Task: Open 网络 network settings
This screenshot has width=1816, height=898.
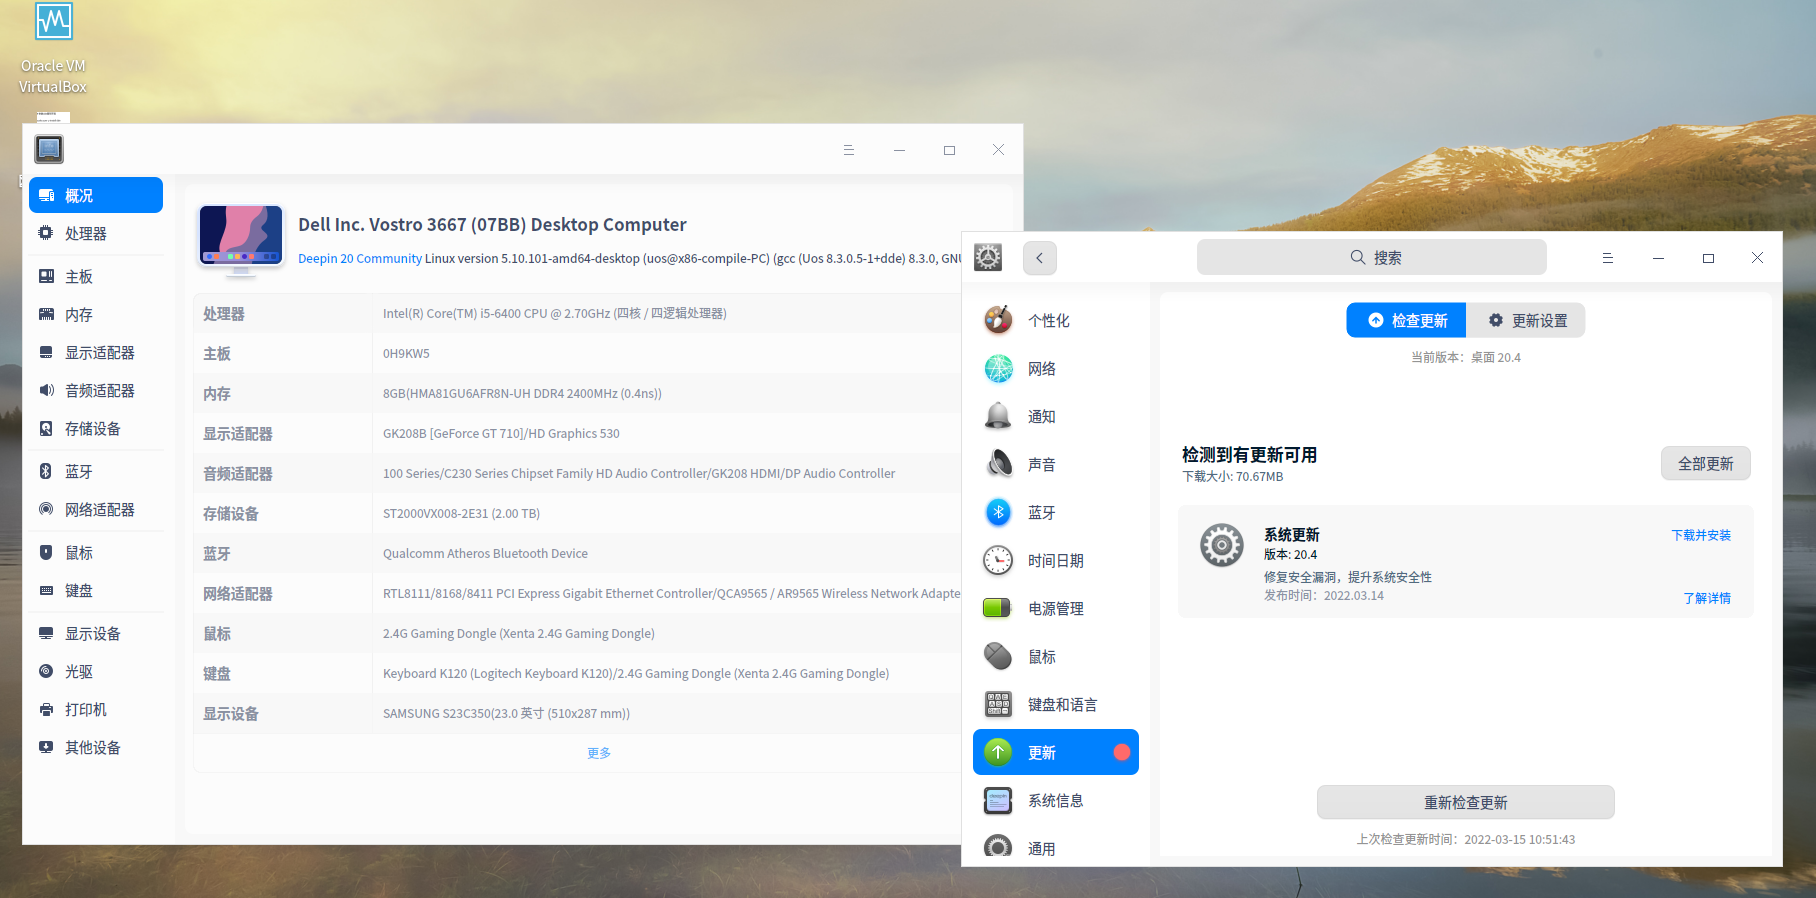Action: point(1056,368)
